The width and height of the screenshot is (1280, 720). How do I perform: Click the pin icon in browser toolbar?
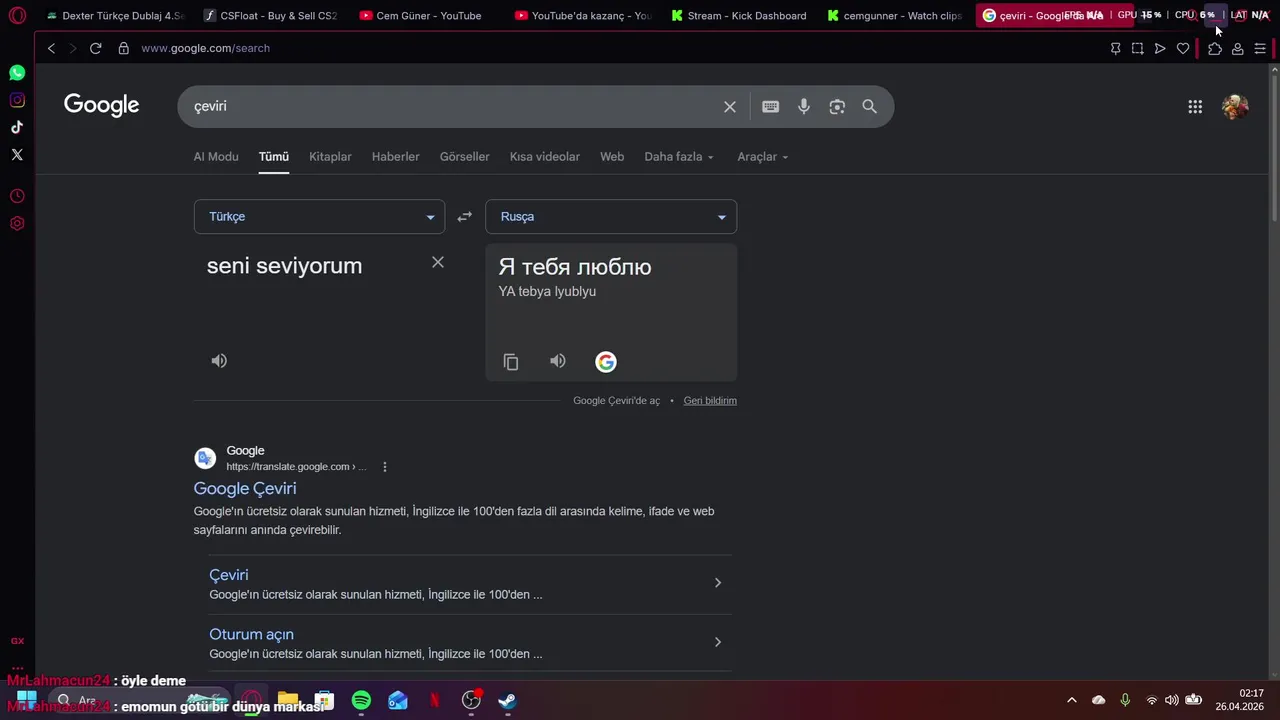click(1116, 48)
